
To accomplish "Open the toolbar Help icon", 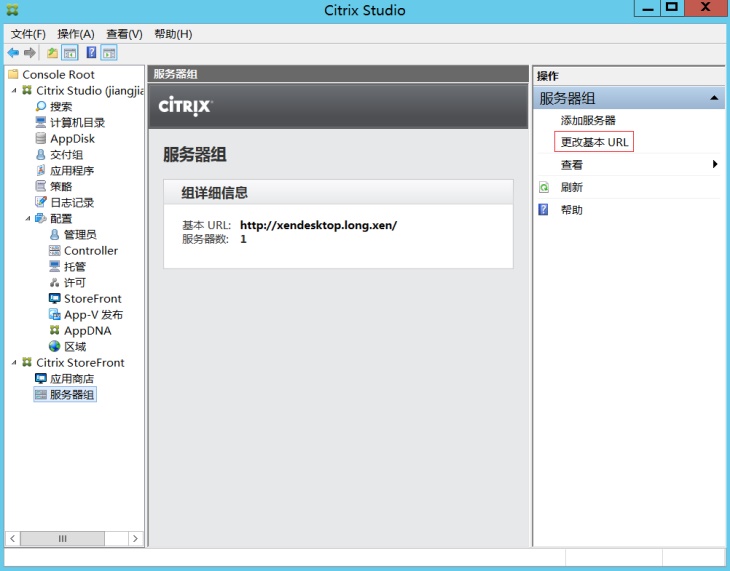I will tap(91, 53).
